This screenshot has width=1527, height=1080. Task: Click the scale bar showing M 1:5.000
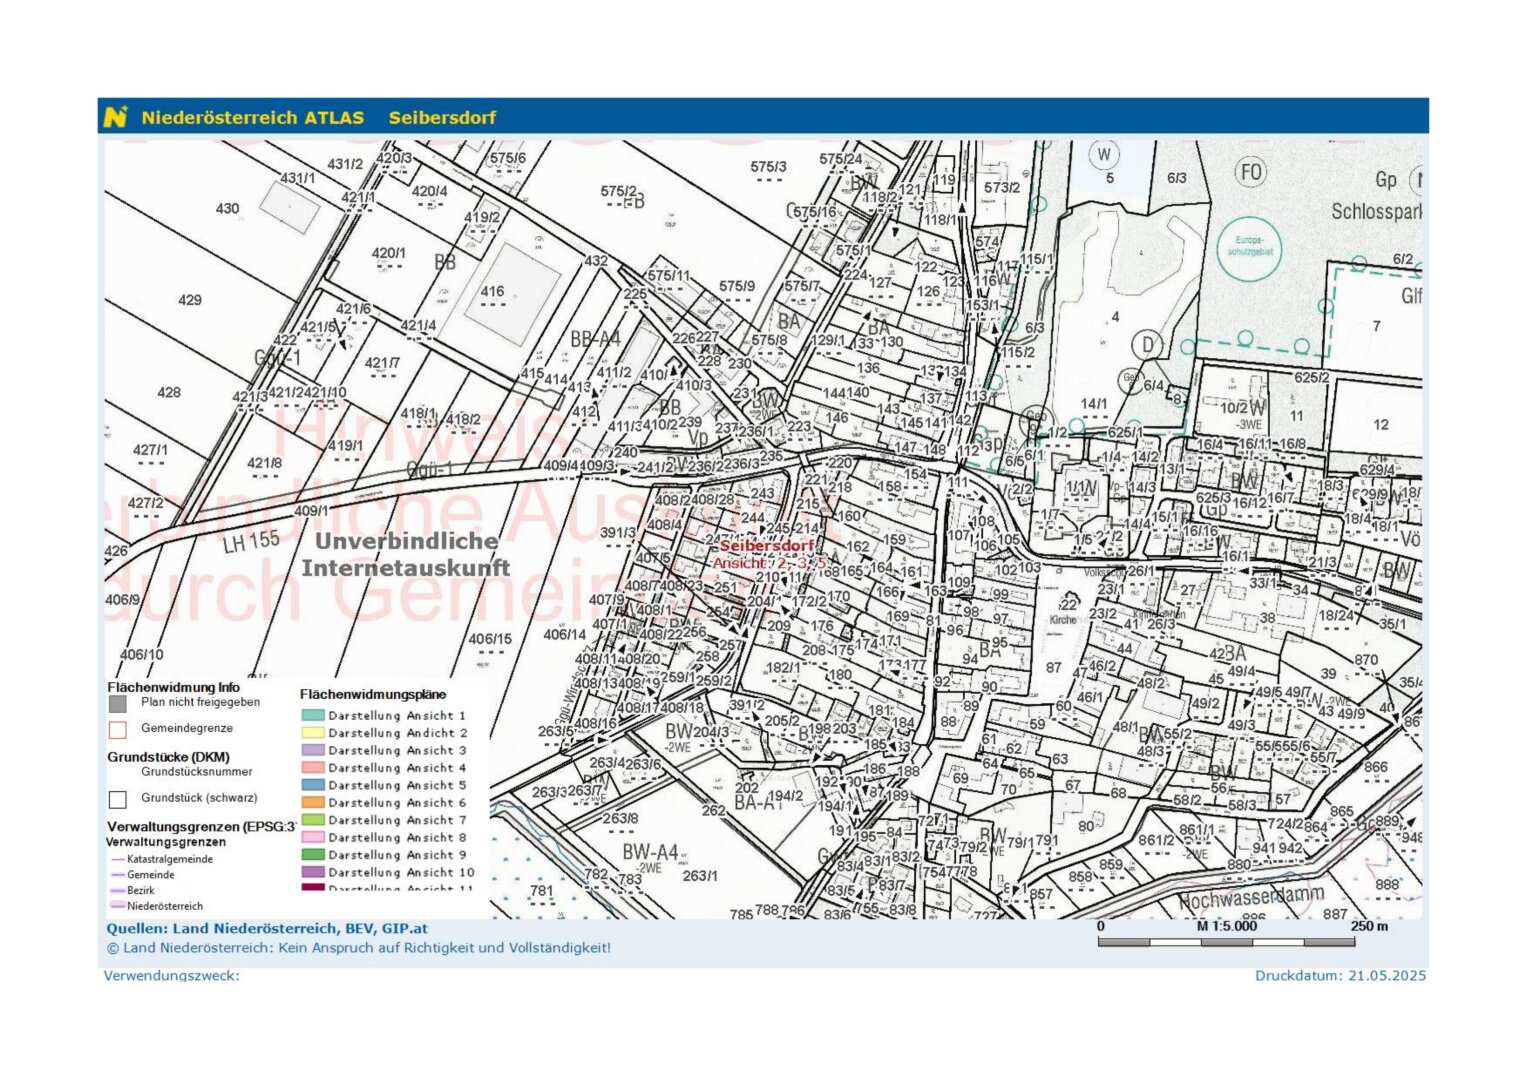(1226, 941)
